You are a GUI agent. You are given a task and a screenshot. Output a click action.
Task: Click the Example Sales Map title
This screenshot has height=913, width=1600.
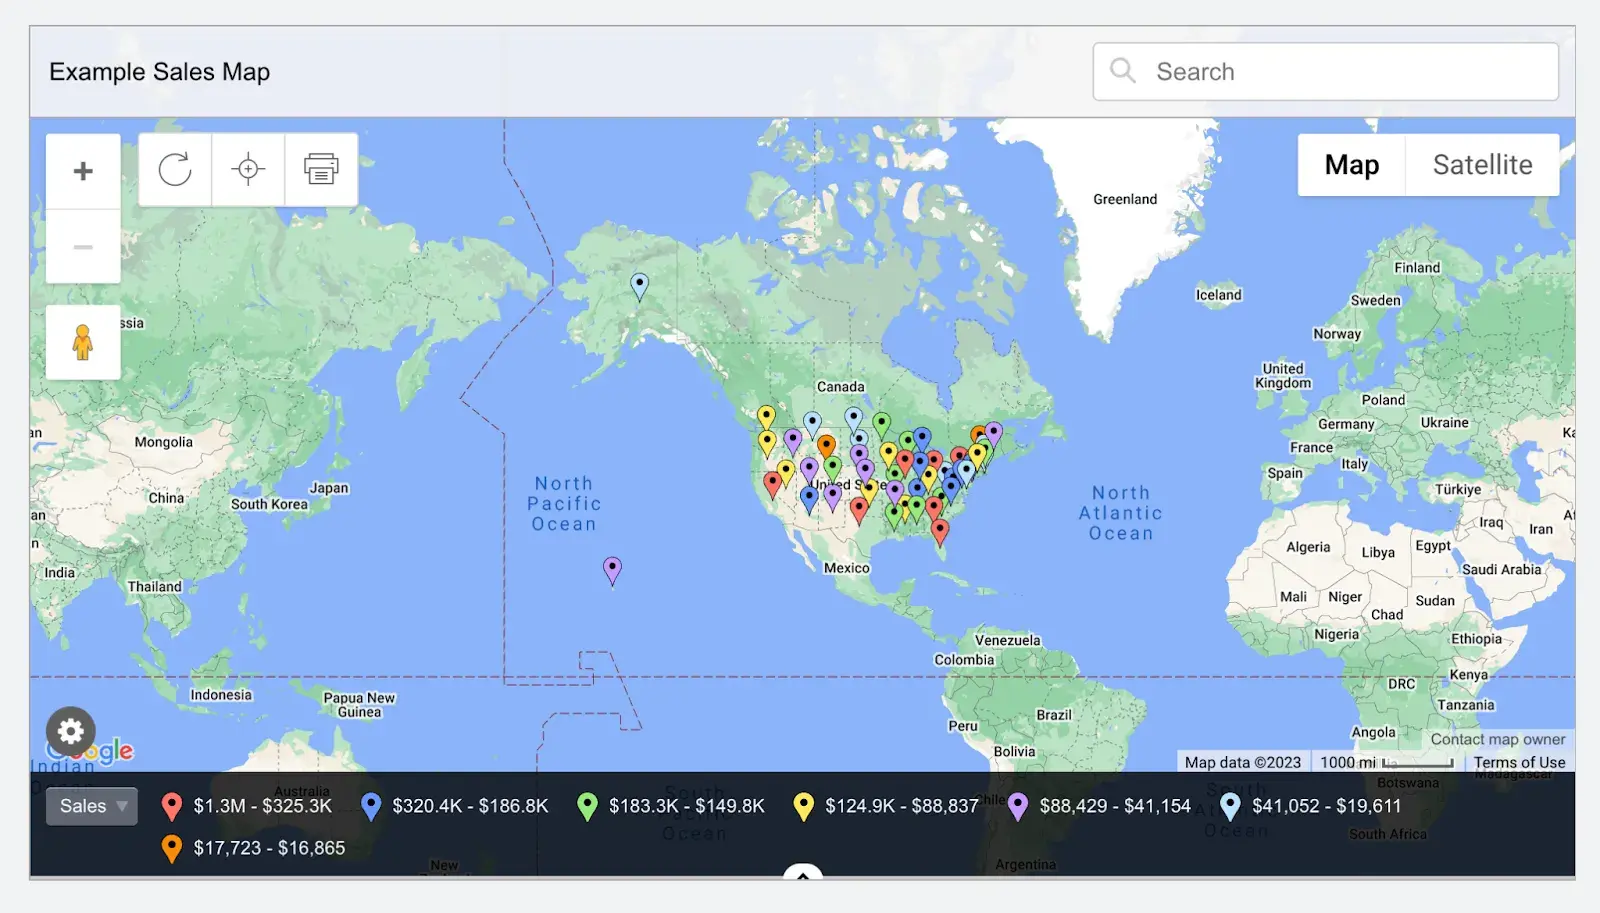pos(159,71)
